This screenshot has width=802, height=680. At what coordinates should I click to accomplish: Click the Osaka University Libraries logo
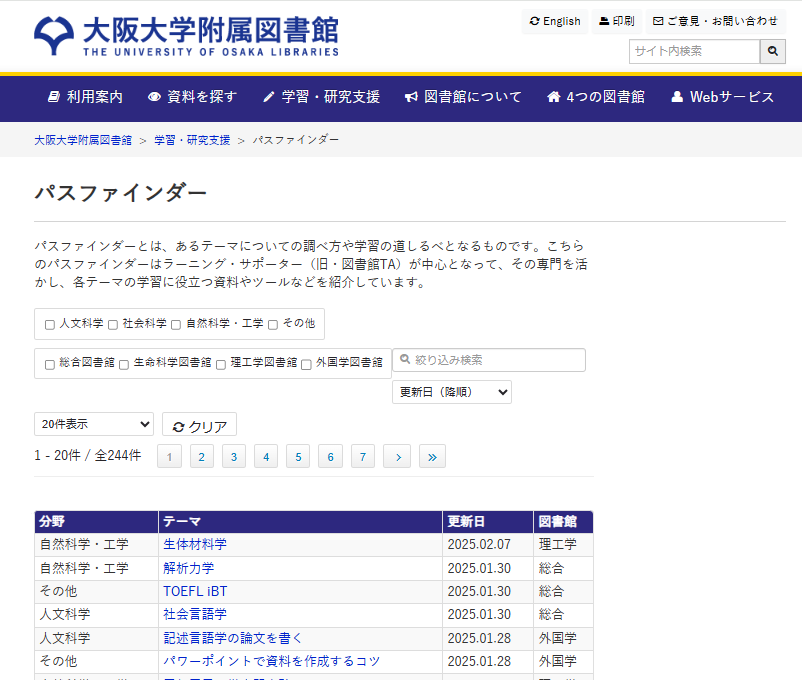click(186, 36)
